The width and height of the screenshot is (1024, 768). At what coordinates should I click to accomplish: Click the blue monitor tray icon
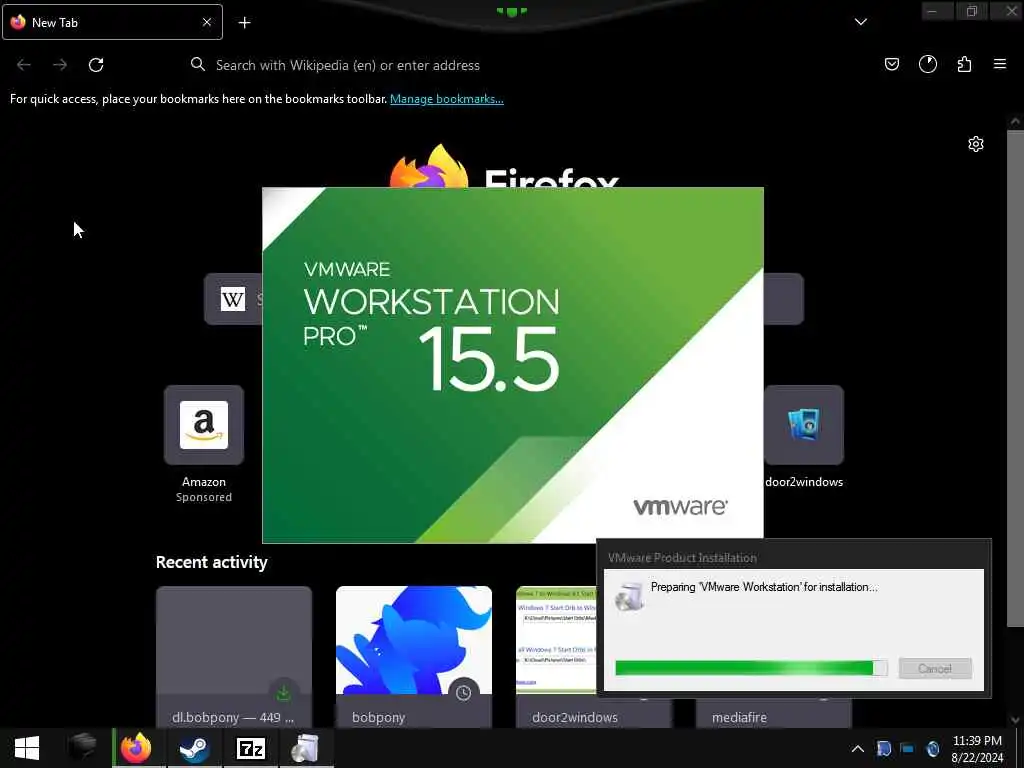coord(907,748)
